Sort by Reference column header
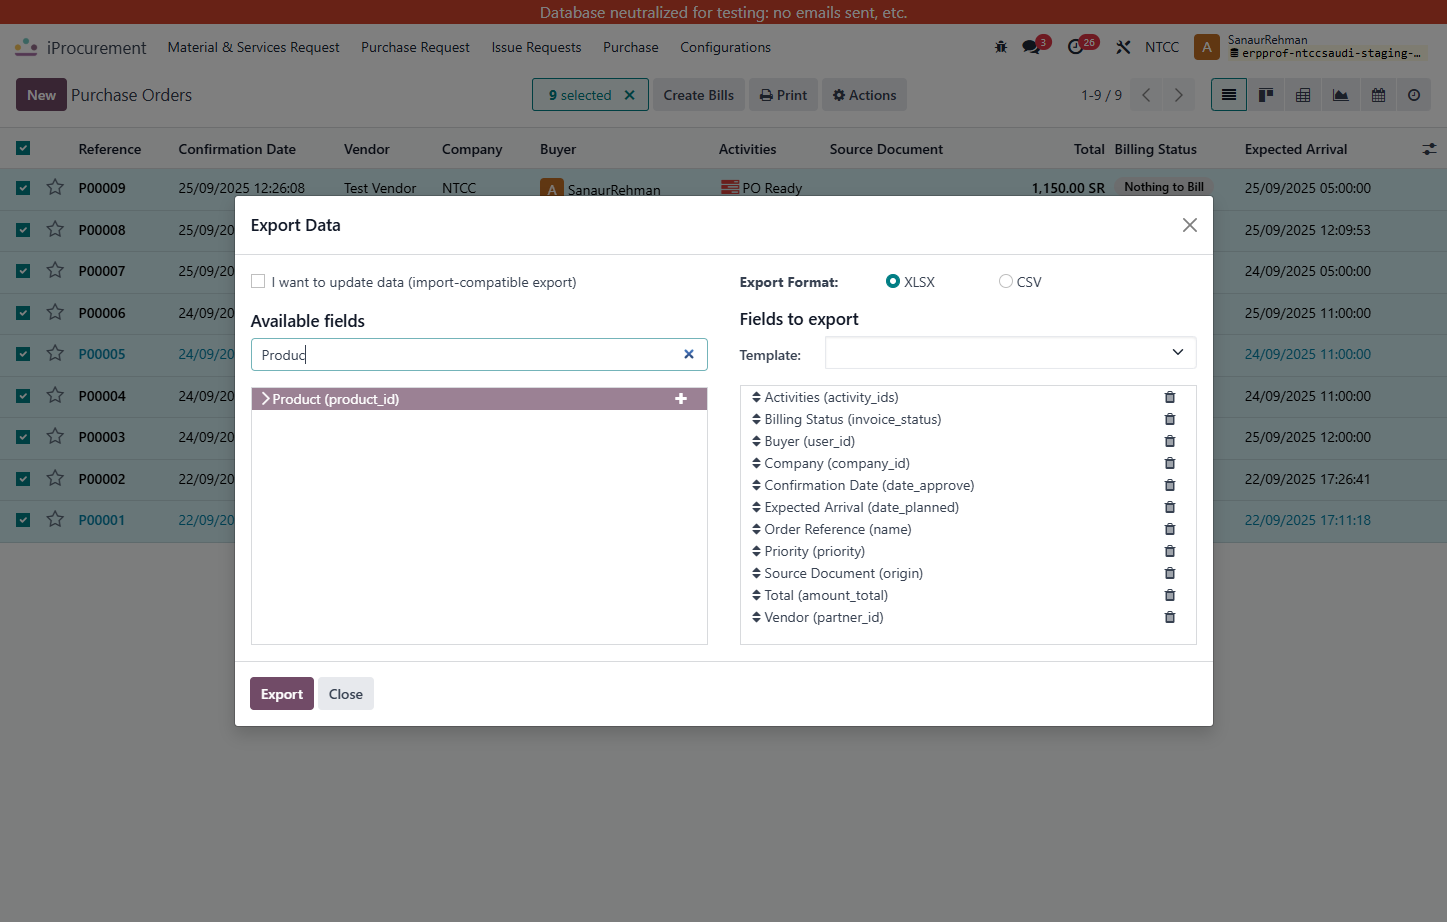 click(x=110, y=149)
